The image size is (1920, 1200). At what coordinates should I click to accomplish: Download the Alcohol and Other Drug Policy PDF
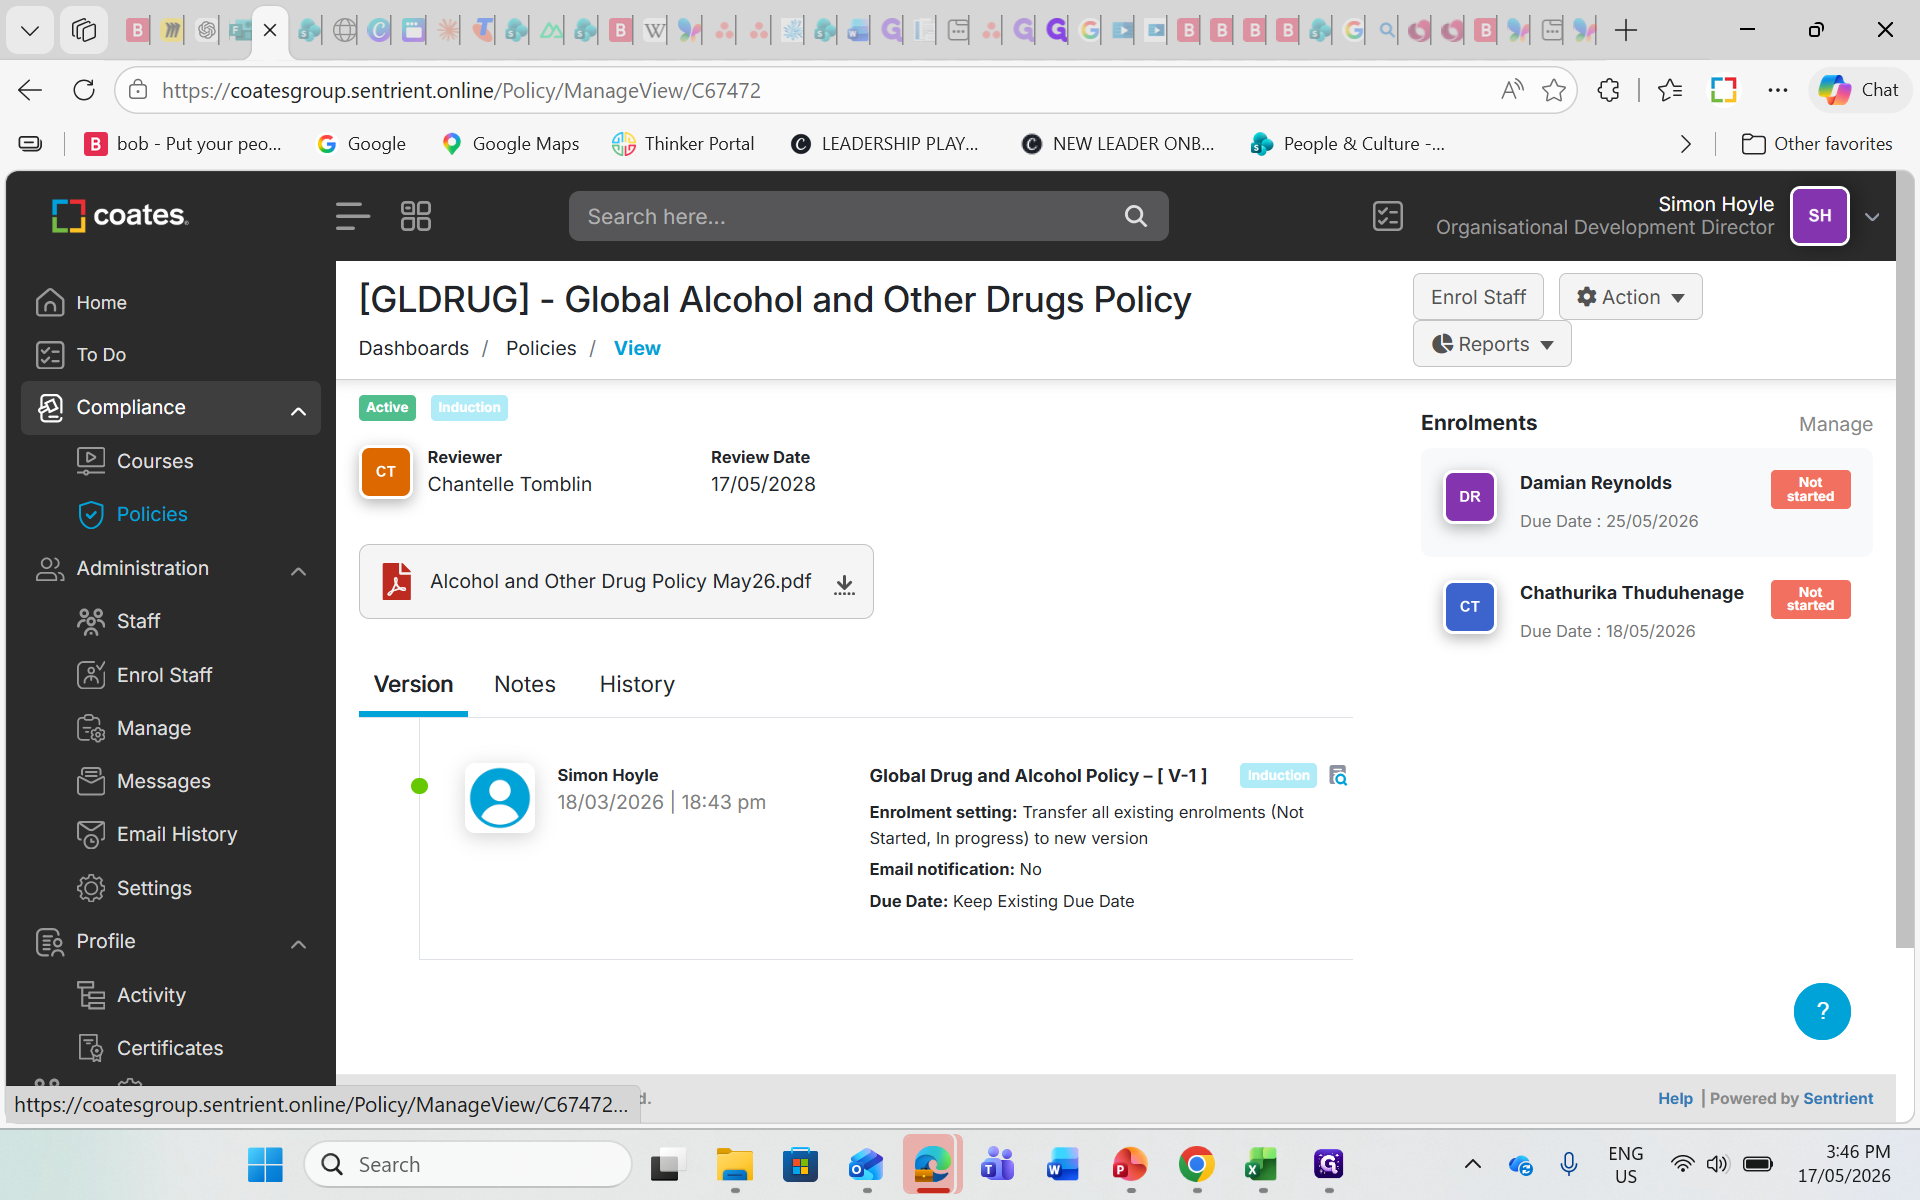(844, 583)
